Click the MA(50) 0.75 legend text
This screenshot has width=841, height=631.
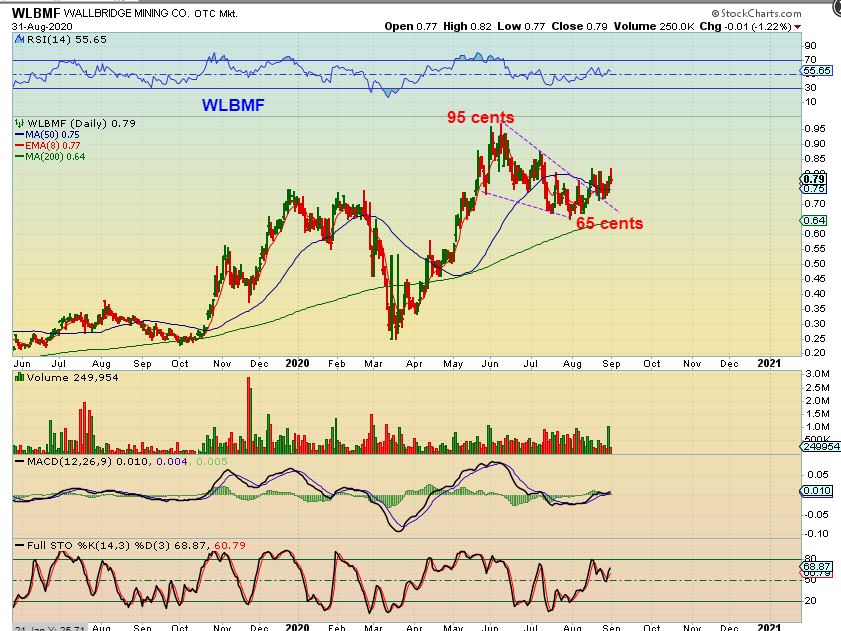[x=52, y=135]
